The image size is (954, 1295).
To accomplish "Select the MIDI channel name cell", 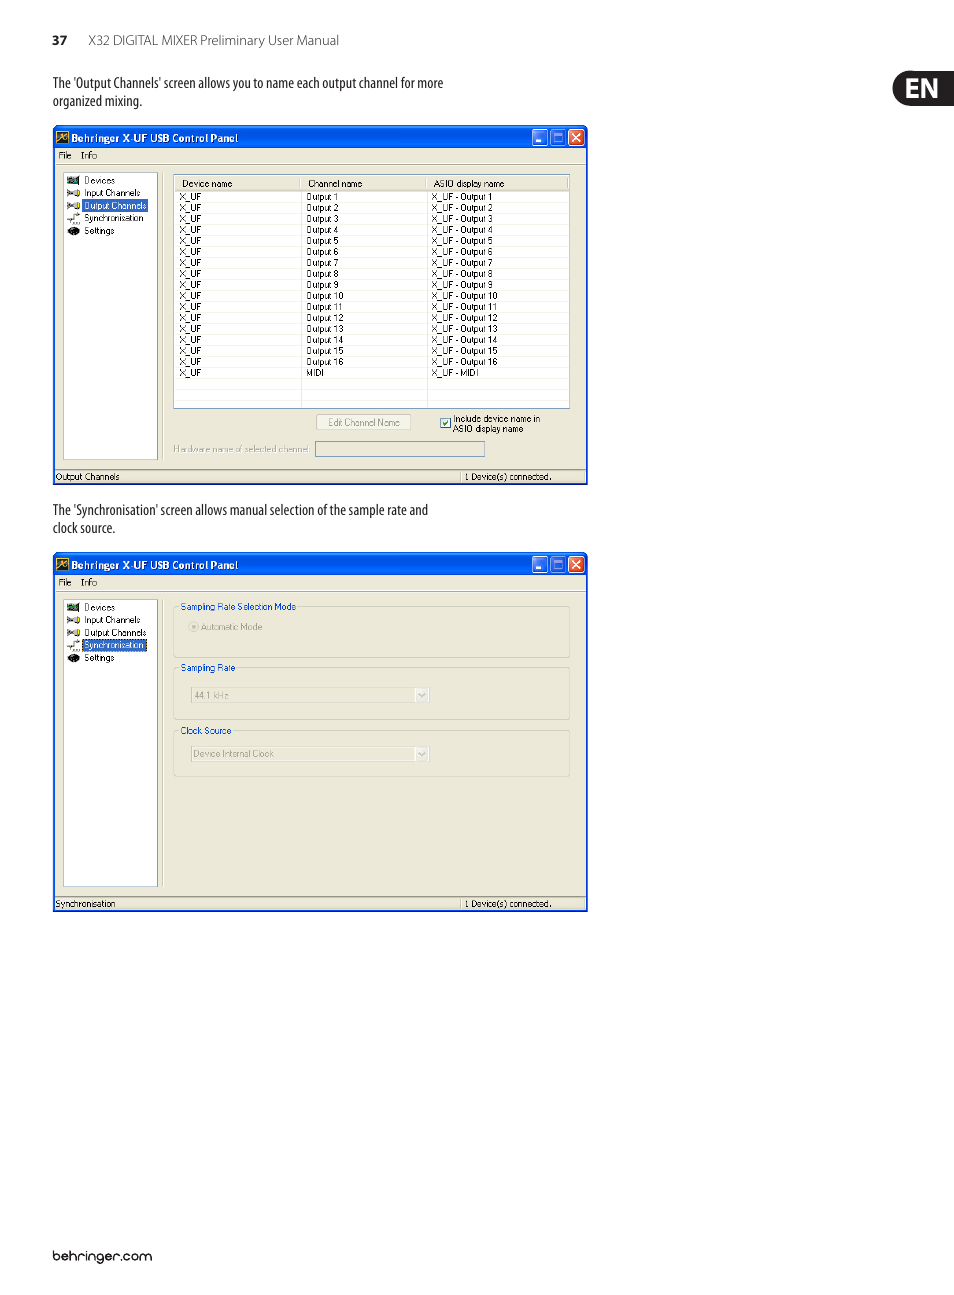I will click(x=315, y=373).
